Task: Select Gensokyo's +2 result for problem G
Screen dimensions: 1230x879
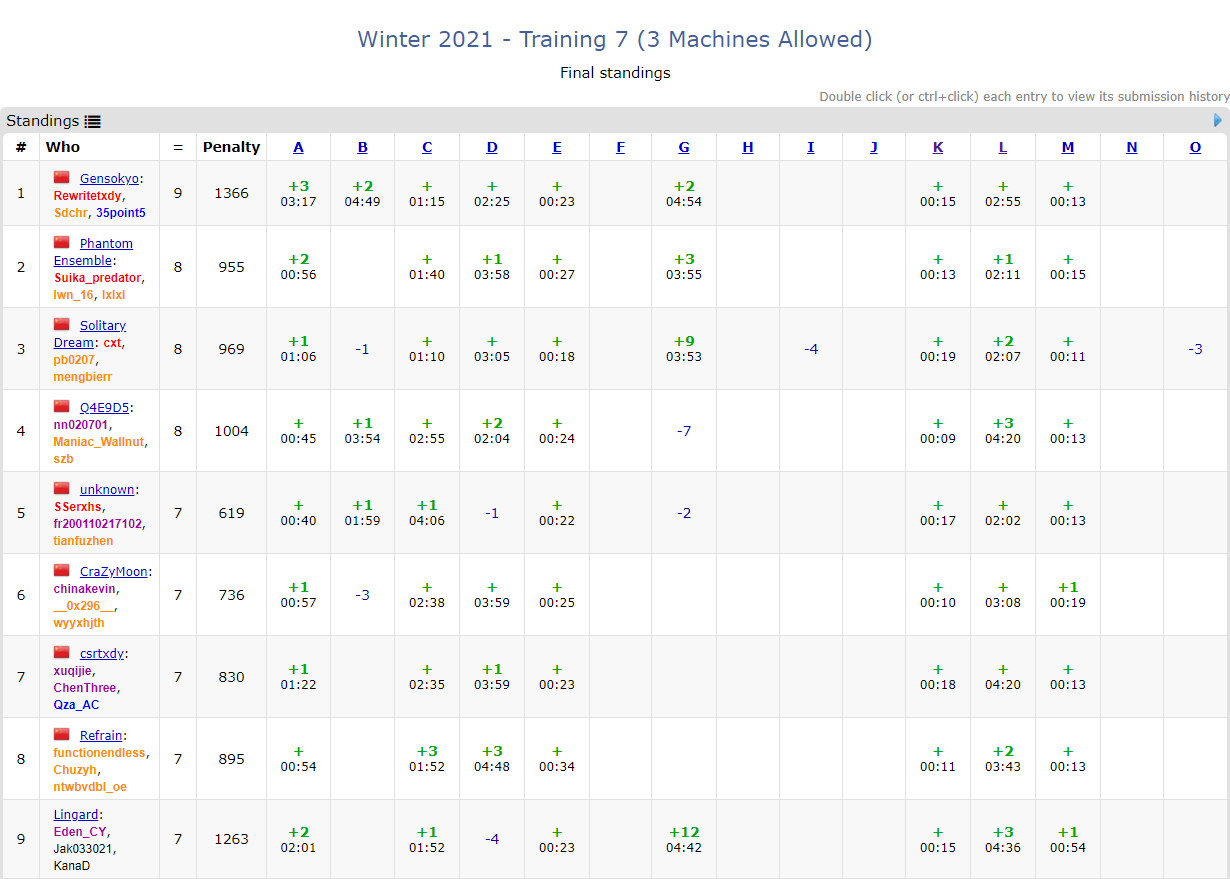Action: 684,193
